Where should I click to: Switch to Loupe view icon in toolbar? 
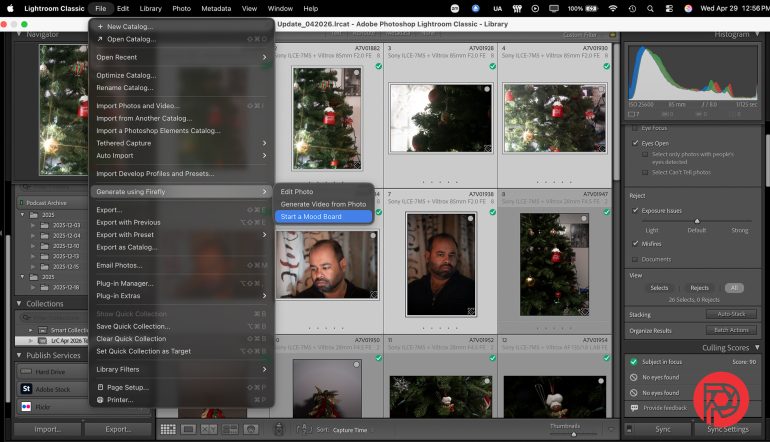click(x=188, y=429)
